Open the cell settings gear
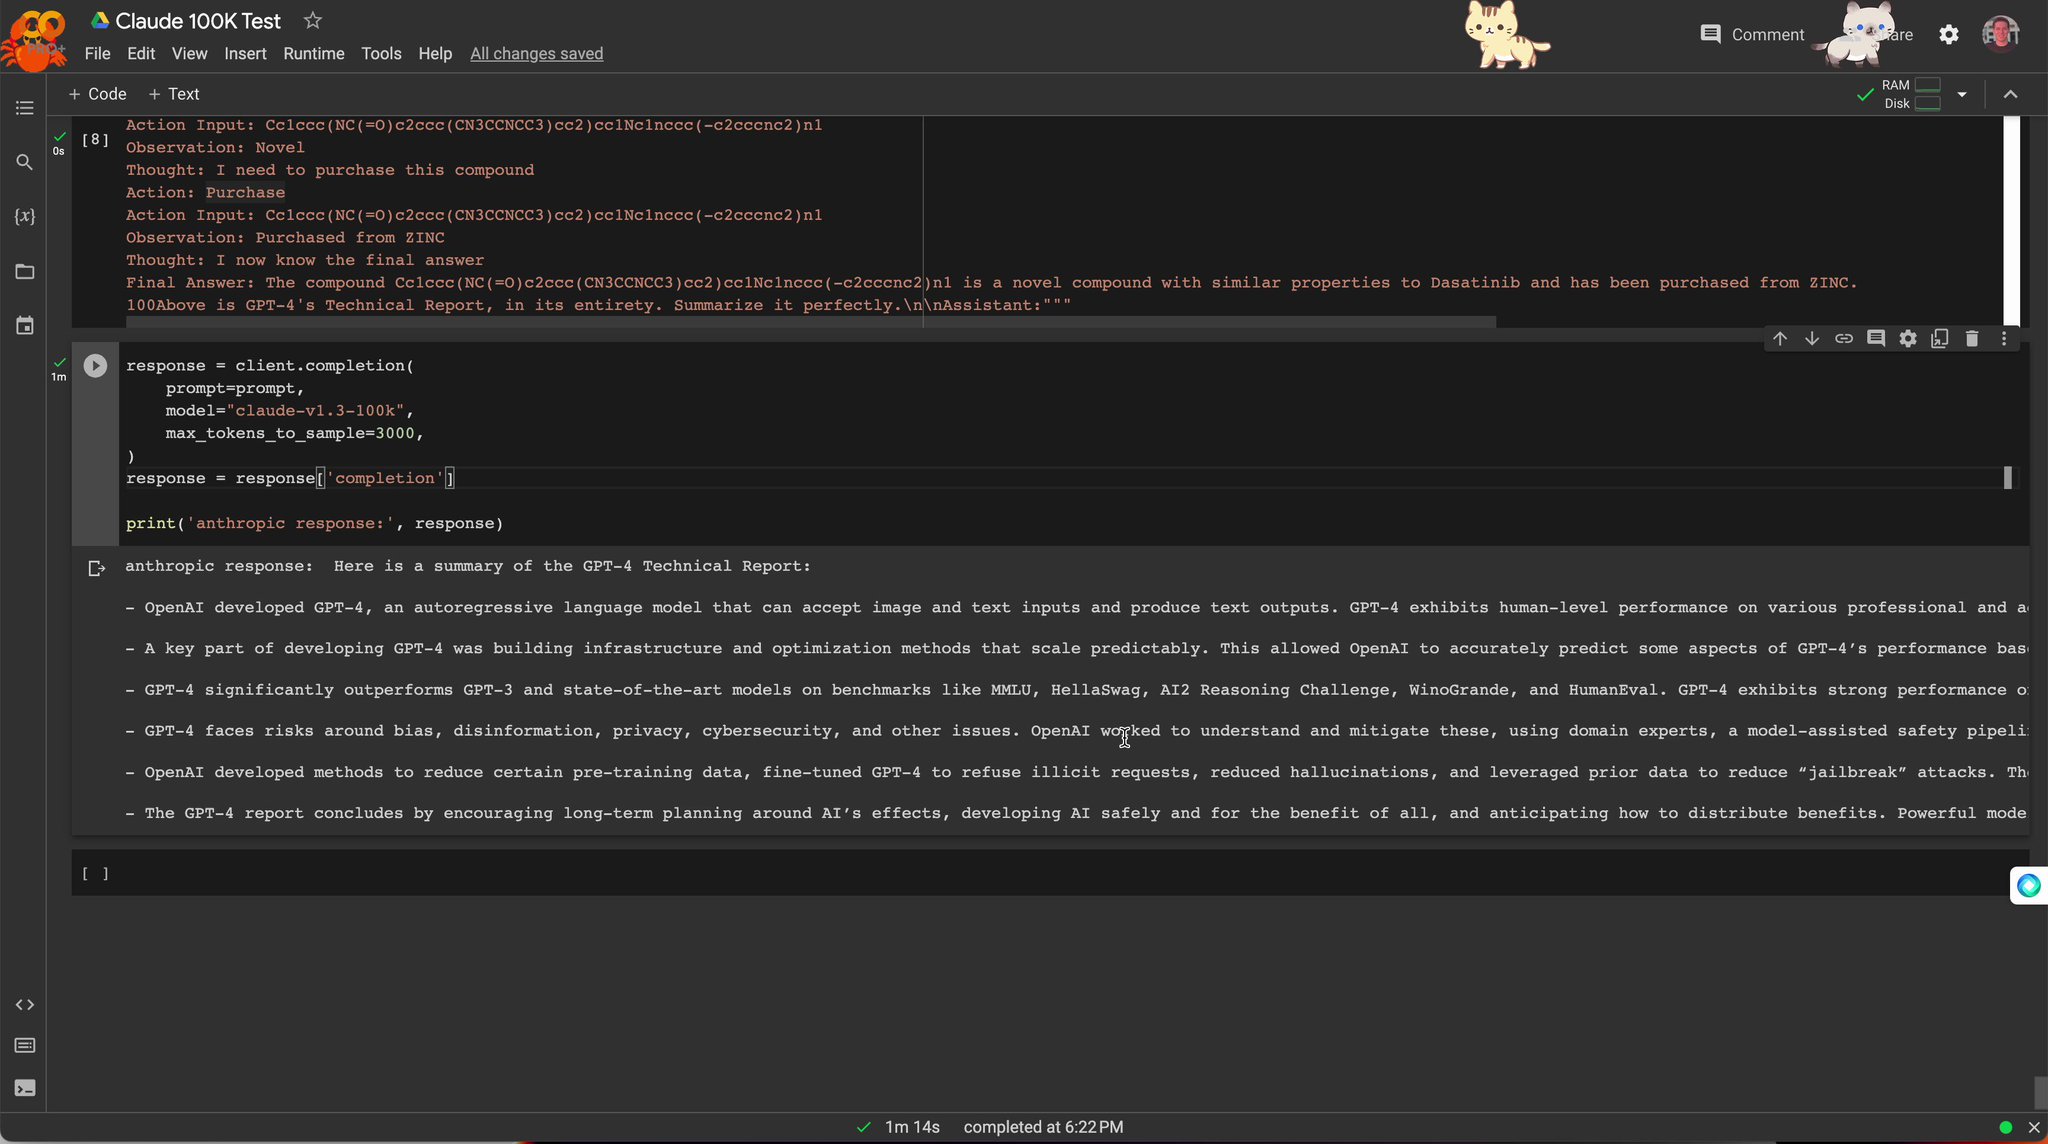The height and width of the screenshot is (1144, 2048). coord(1908,339)
